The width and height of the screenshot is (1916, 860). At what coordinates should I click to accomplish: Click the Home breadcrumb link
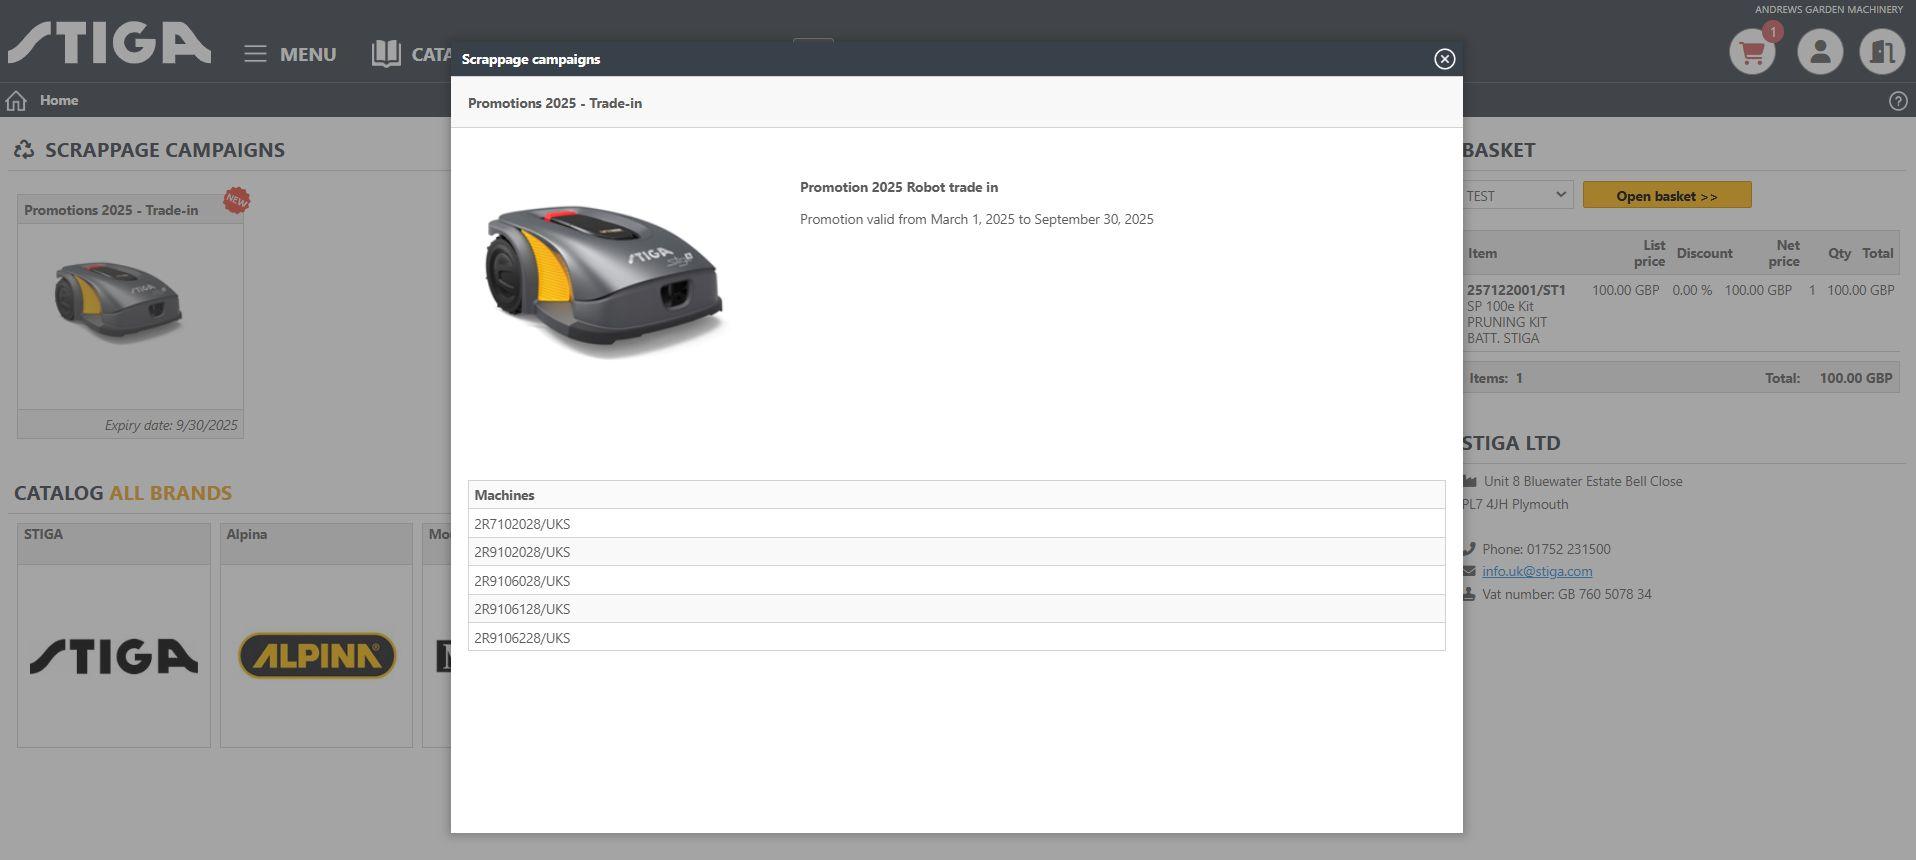click(59, 100)
